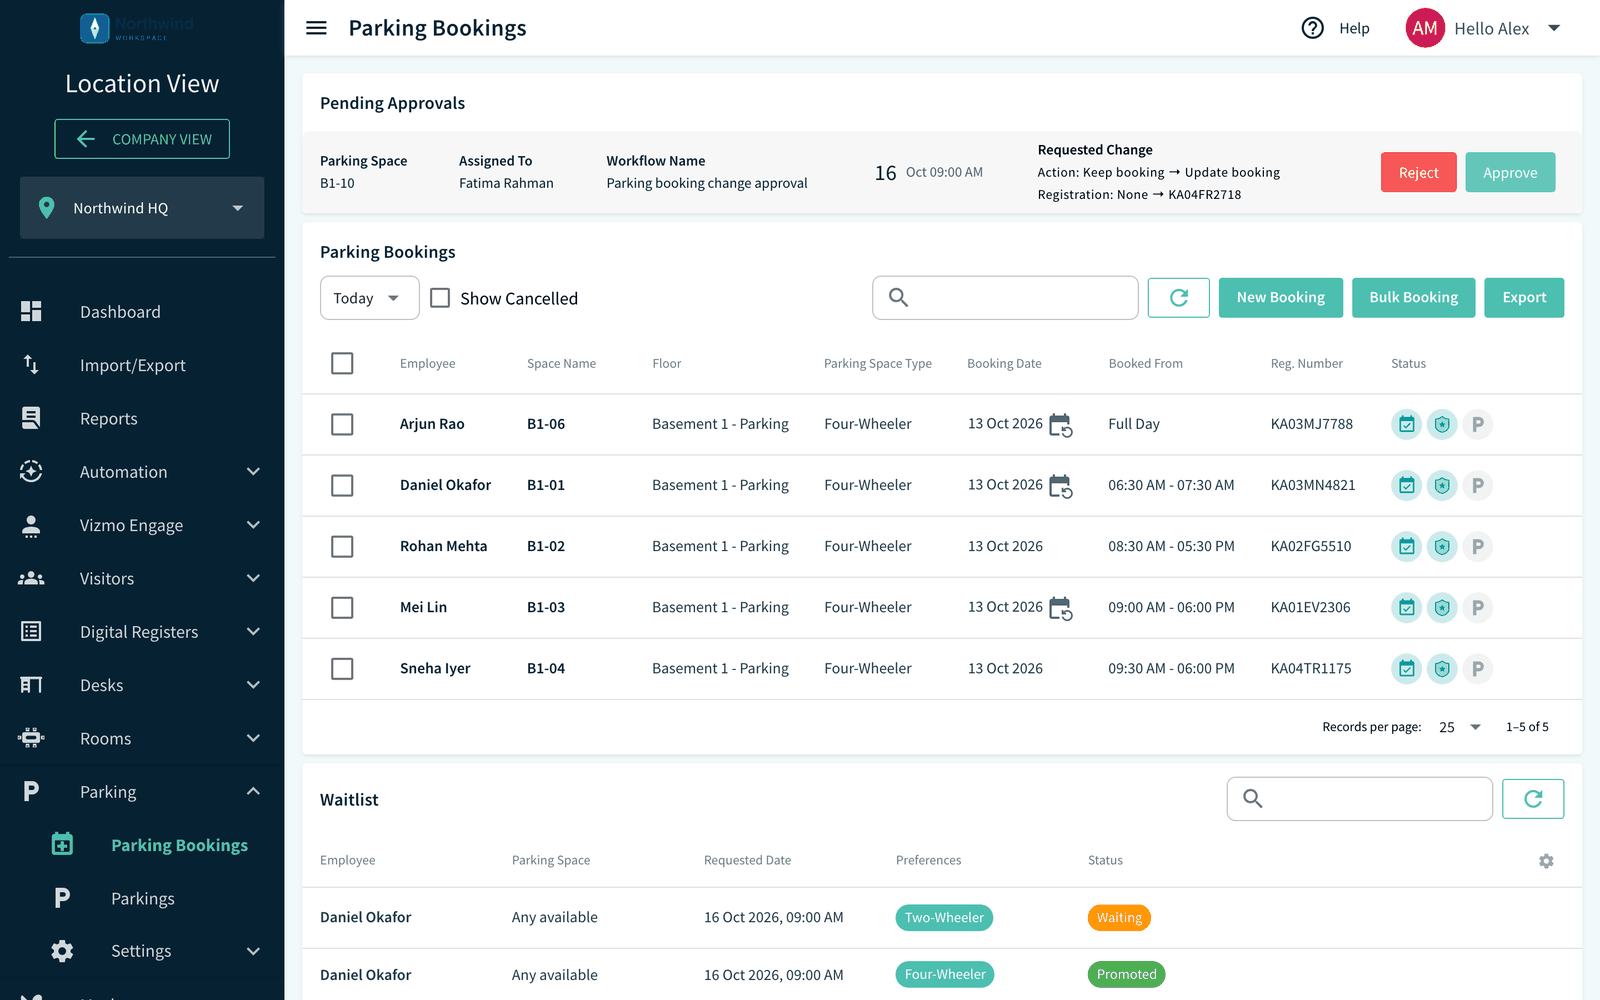Collapse the Parking sidebar section
Viewport: 1600px width, 1000px height.
click(x=142, y=792)
